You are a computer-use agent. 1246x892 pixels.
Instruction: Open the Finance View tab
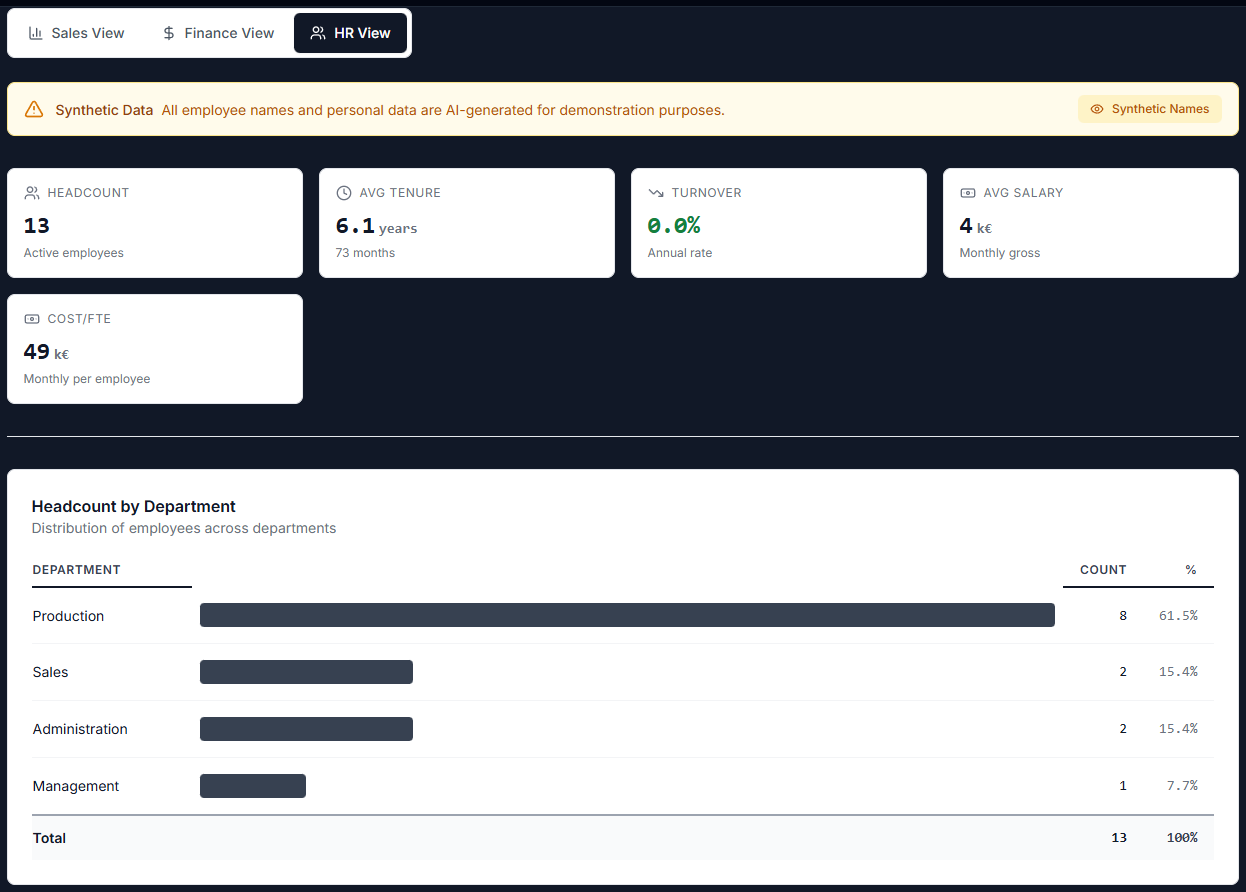pyautogui.click(x=218, y=32)
